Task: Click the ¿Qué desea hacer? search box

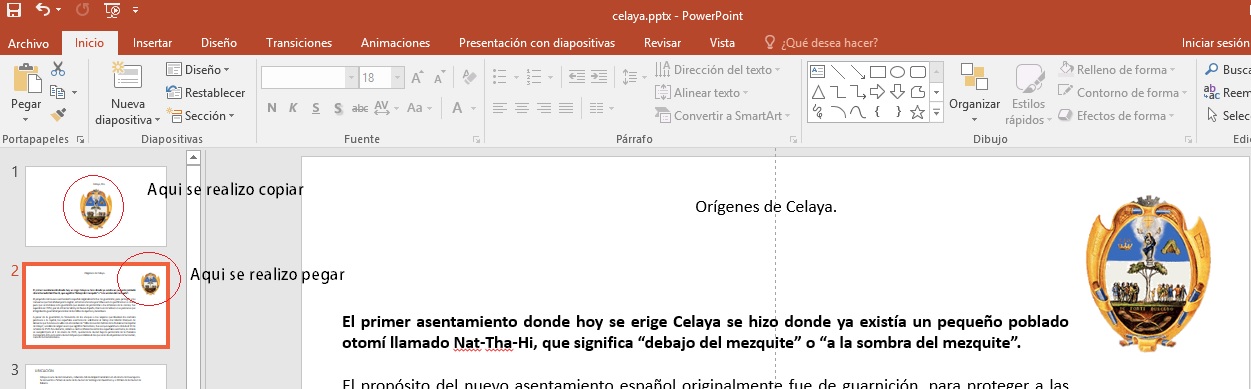Action: [821, 43]
